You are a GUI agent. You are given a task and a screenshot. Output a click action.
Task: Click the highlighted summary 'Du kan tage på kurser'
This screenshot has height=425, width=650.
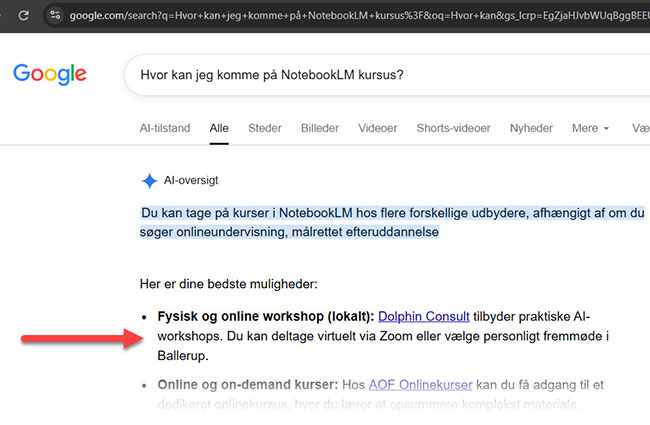pyautogui.click(x=392, y=222)
